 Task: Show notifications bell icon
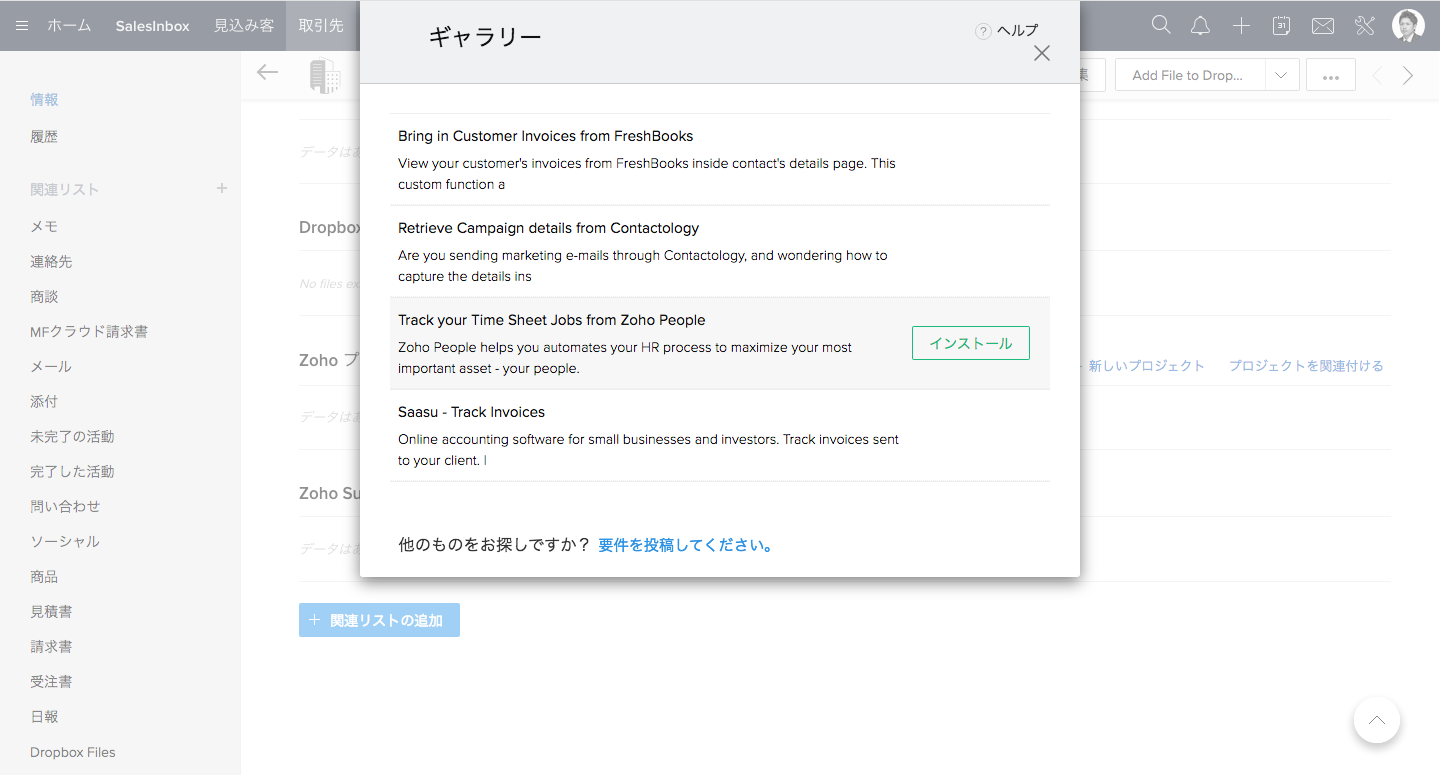coord(1201,26)
